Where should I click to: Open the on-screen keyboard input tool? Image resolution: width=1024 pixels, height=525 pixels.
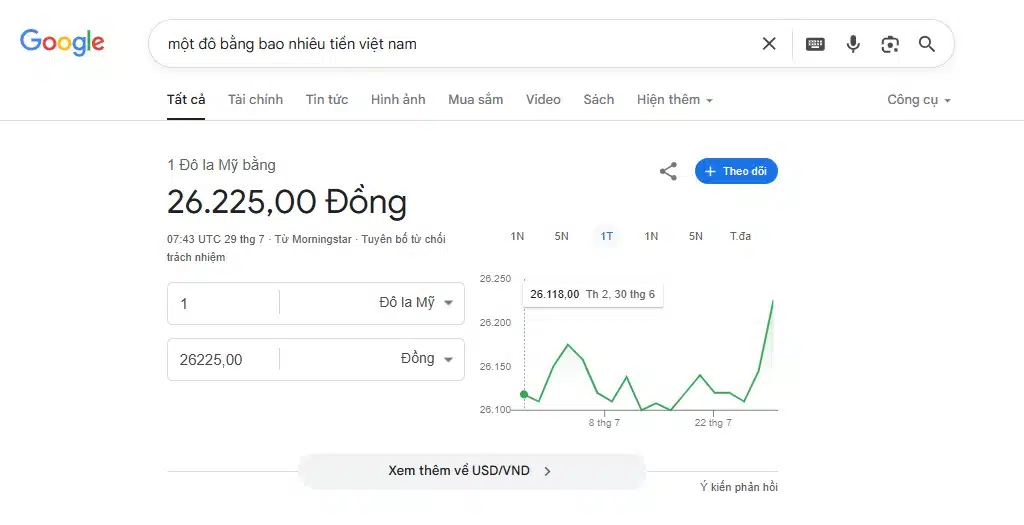pyautogui.click(x=815, y=44)
